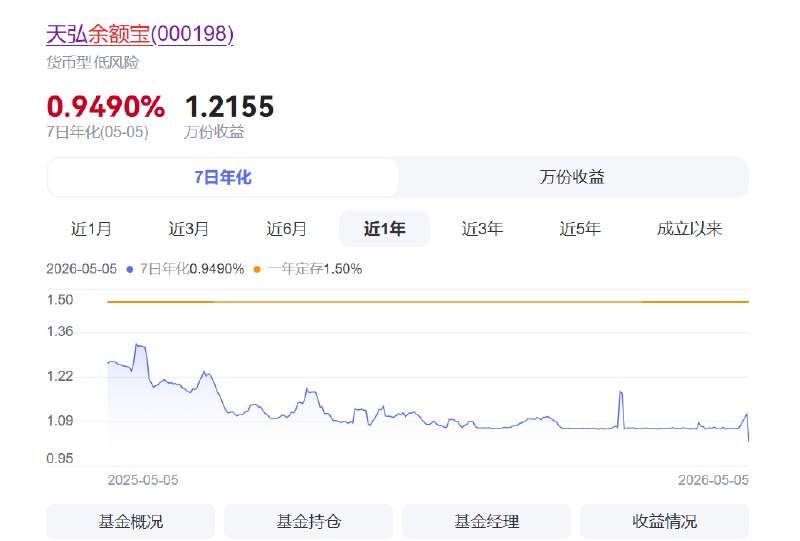This screenshot has height=541, width=800.
Task: Select the 近6月 time range
Action: pos(287,229)
